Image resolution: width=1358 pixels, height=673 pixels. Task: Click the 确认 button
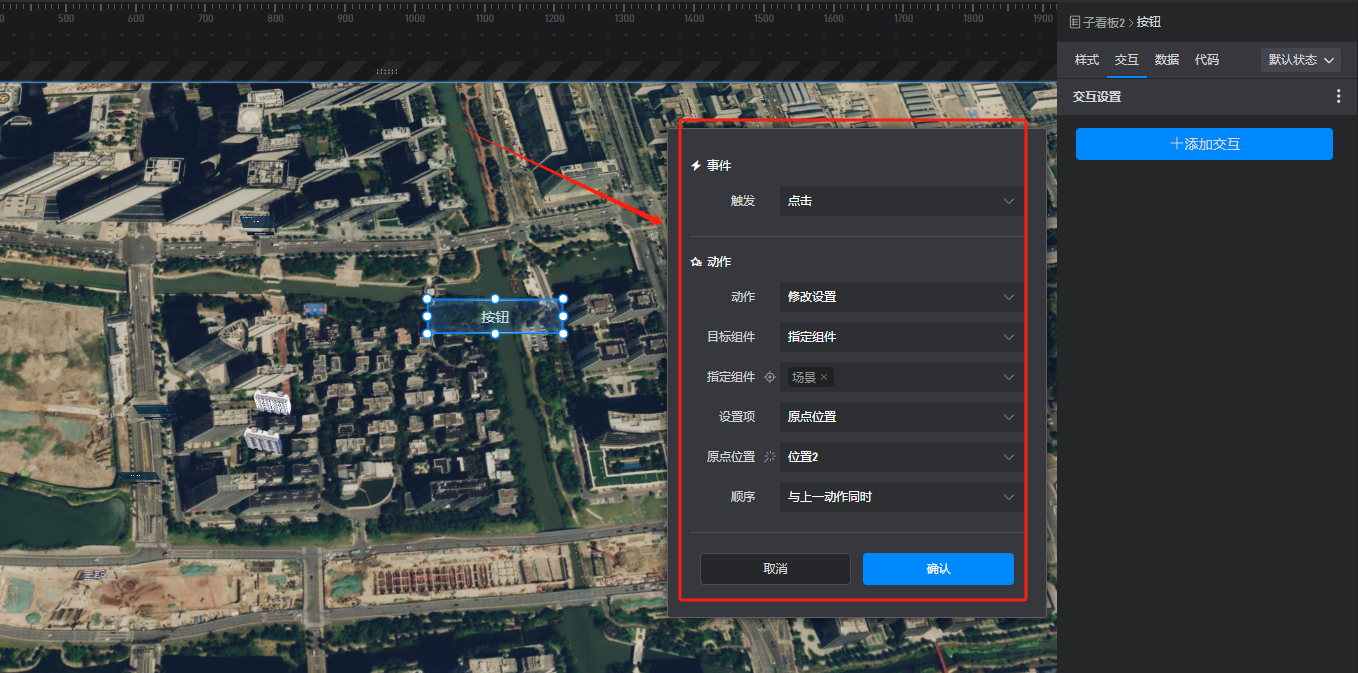point(938,569)
